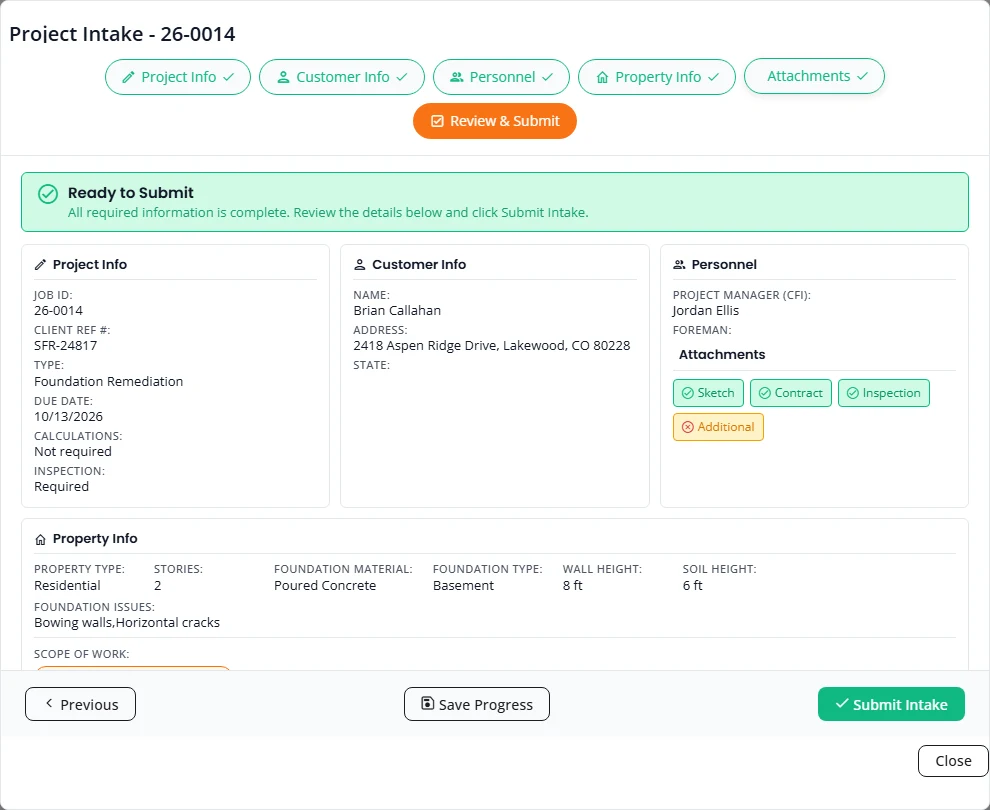
Task: Click the calculations value Not required
Action: [73, 452]
